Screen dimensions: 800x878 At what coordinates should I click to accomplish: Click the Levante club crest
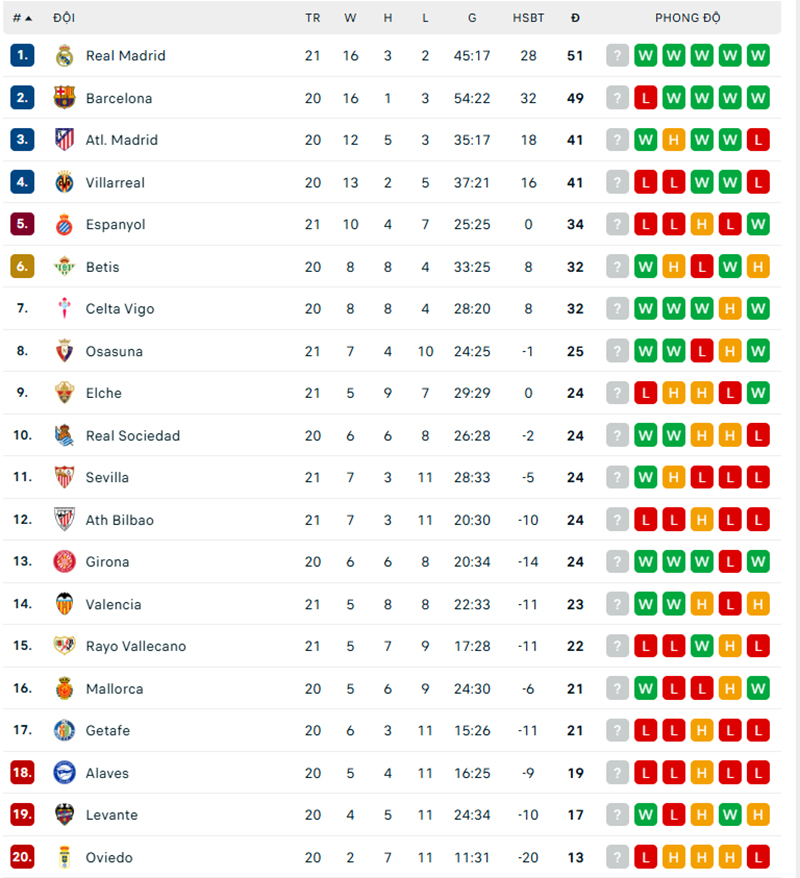65,815
